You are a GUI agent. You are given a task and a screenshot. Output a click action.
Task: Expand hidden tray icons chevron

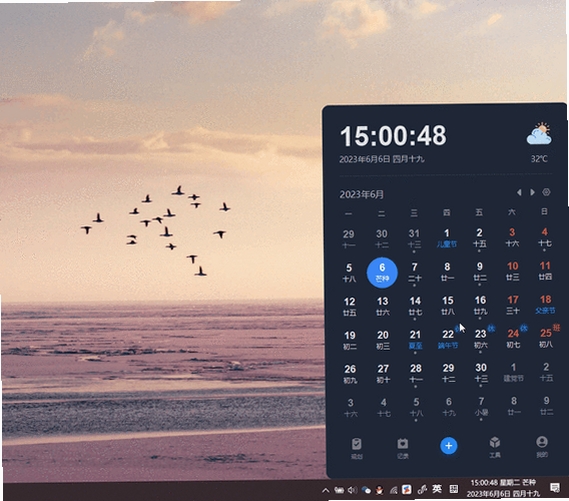point(326,491)
